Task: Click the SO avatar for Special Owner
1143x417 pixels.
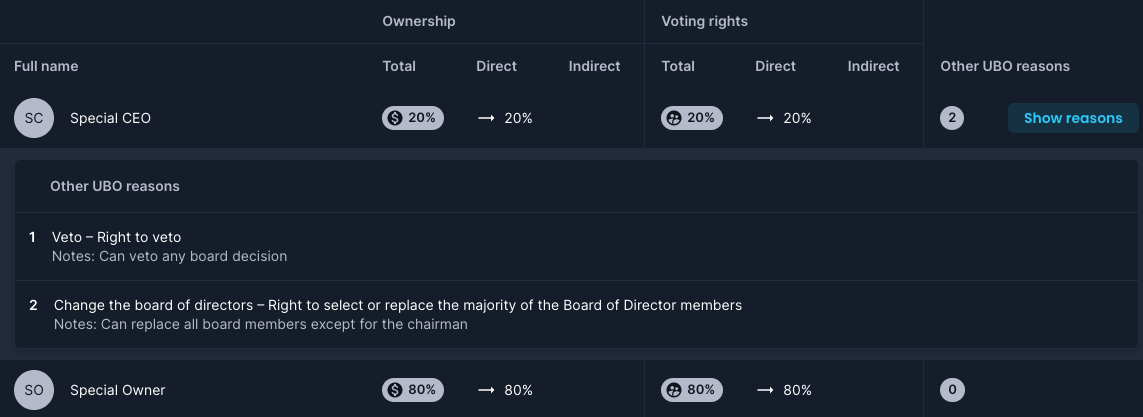Action: tap(34, 390)
